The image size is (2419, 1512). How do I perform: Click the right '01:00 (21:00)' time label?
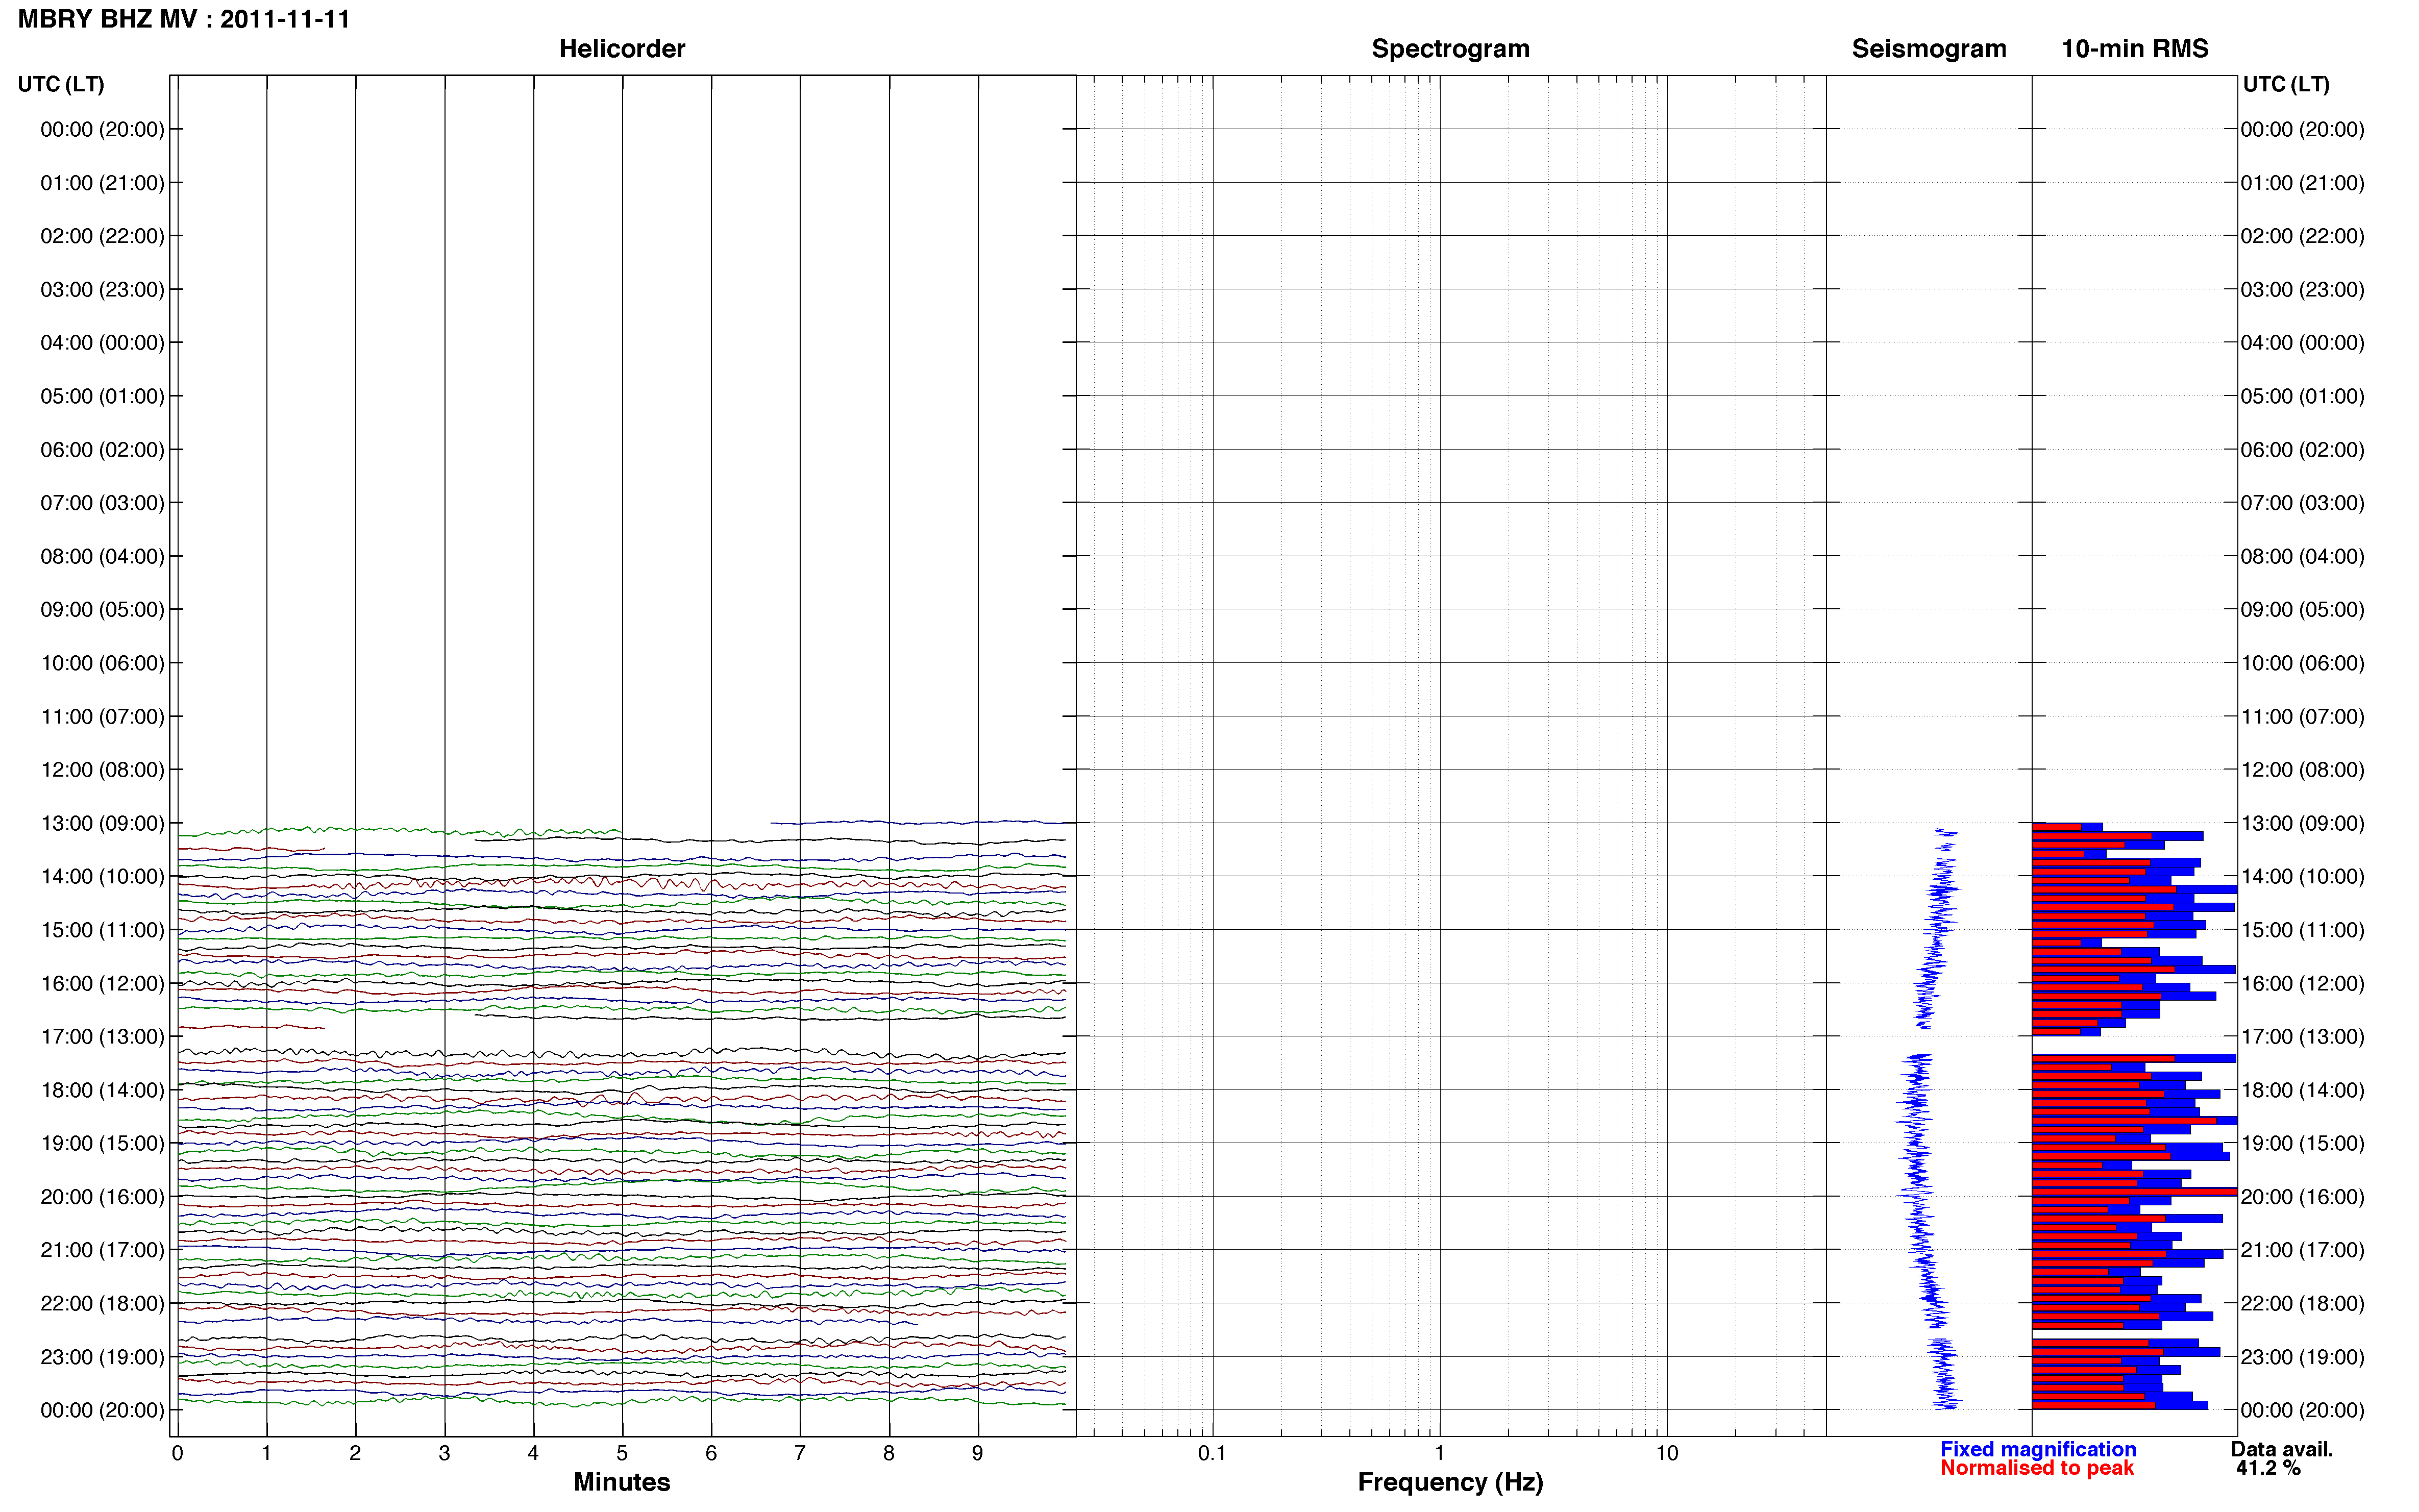2302,182
